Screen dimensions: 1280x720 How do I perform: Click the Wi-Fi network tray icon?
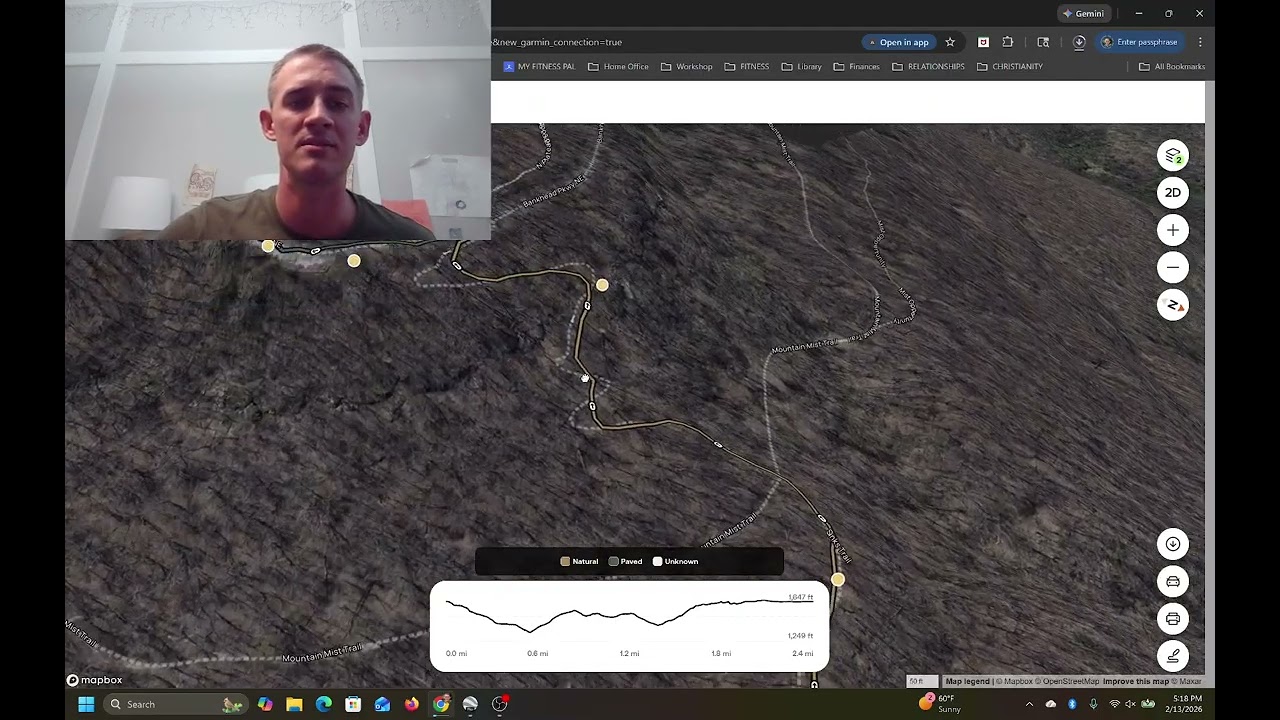1114,704
